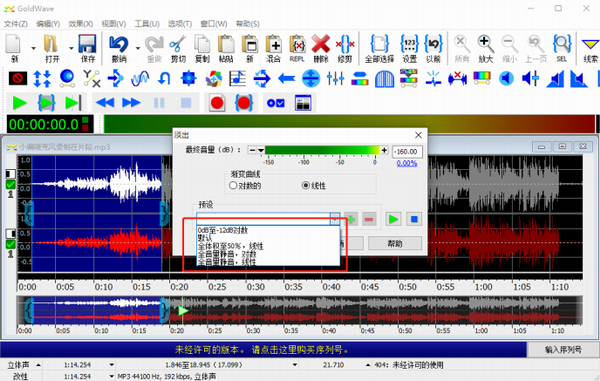The width and height of the screenshot is (600, 381).
Task: Expand the dropdown arrow next to 新
Action: click(x=33, y=48)
